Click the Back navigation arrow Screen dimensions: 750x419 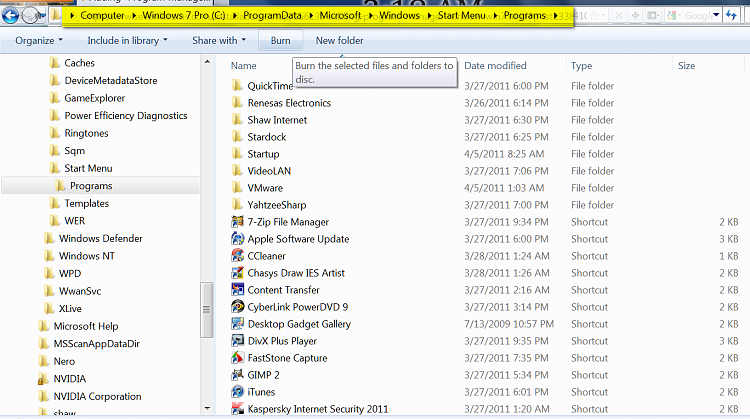pos(10,16)
